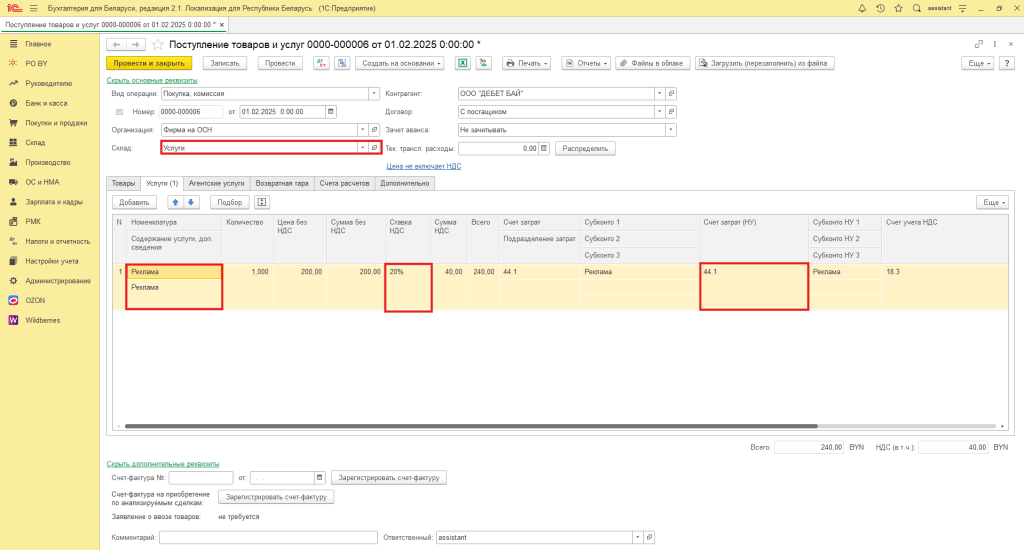Open Склад Услуги card icon
Image resolution: width=1024 pixels, height=550 pixels.
click(374, 148)
